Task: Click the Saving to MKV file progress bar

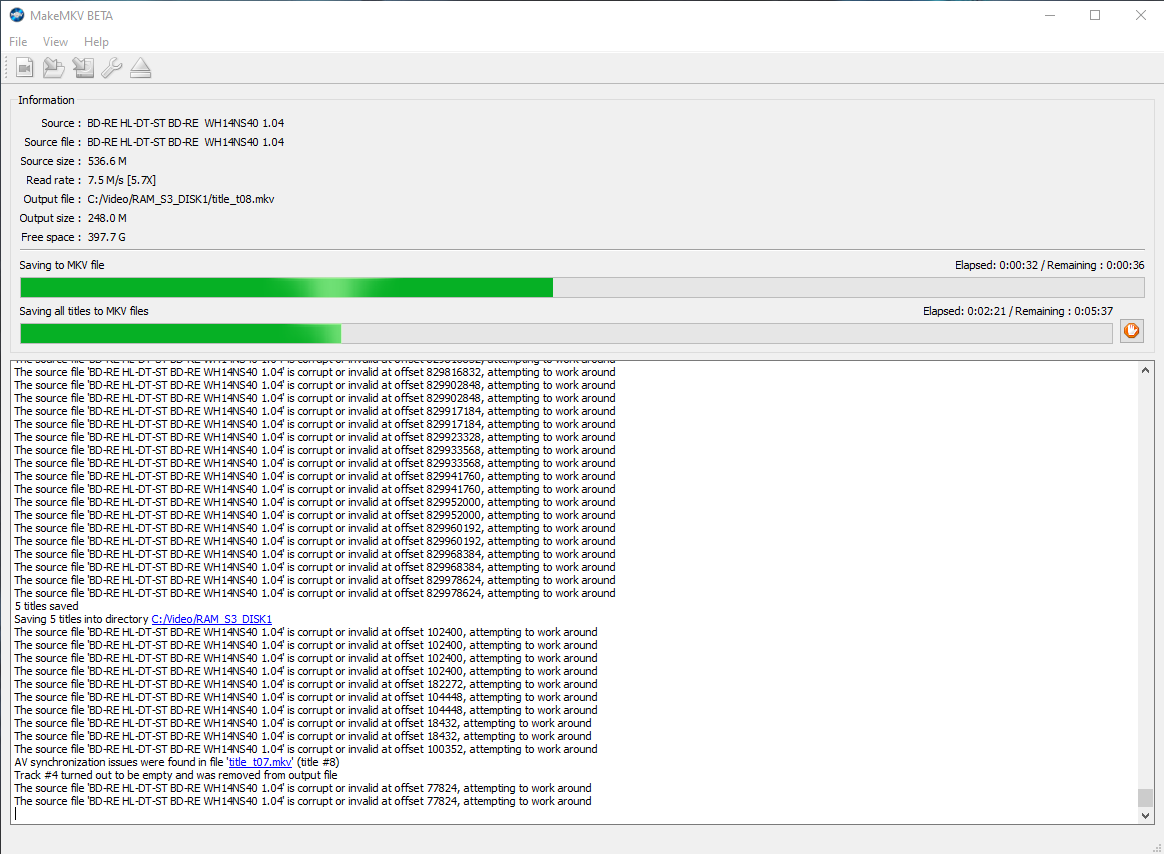Action: point(582,287)
